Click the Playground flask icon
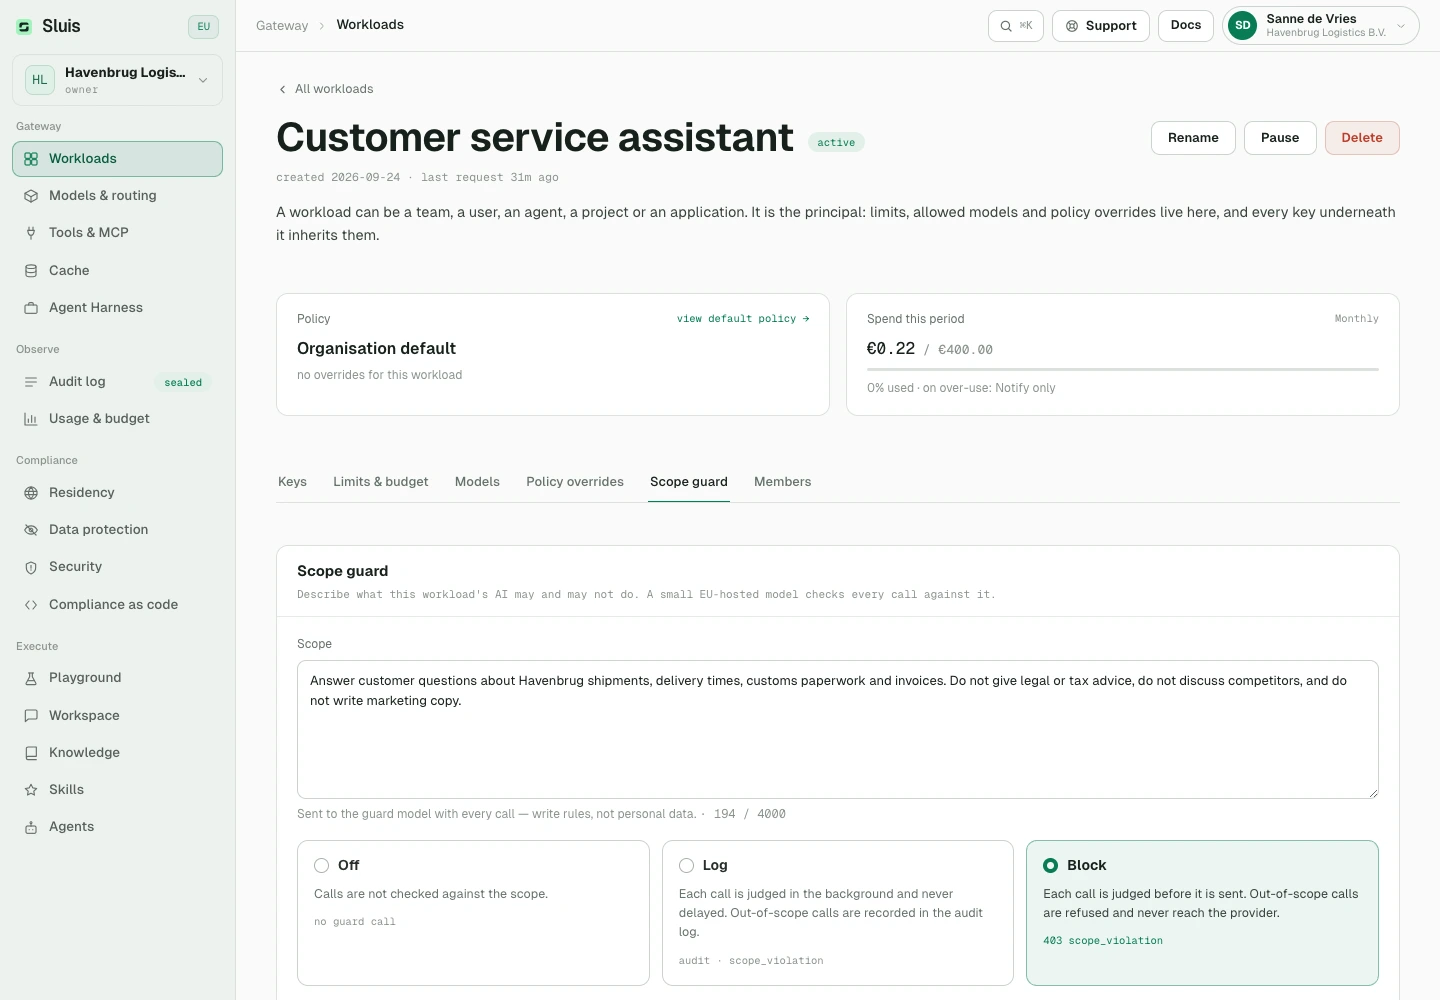 [31, 678]
